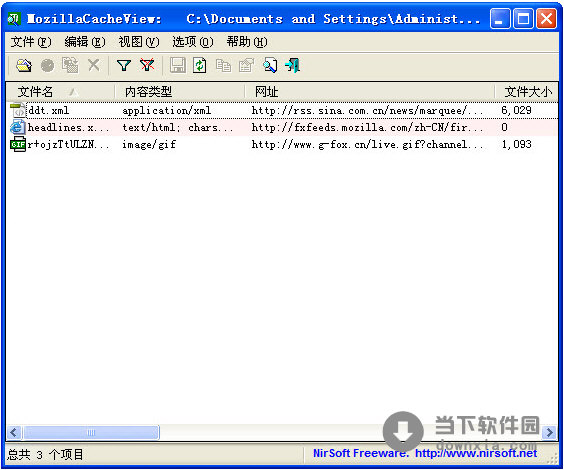Click the funnel filter icon
The width and height of the screenshot is (564, 470).
[x=124, y=65]
